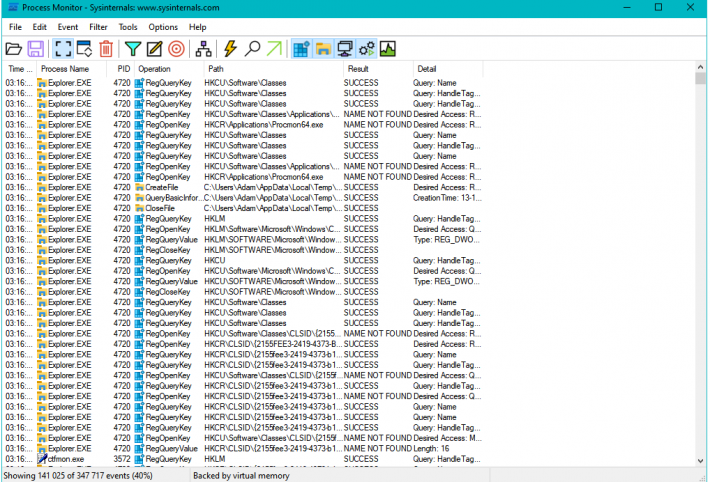Click the Detail column header

pyautogui.click(x=448, y=69)
